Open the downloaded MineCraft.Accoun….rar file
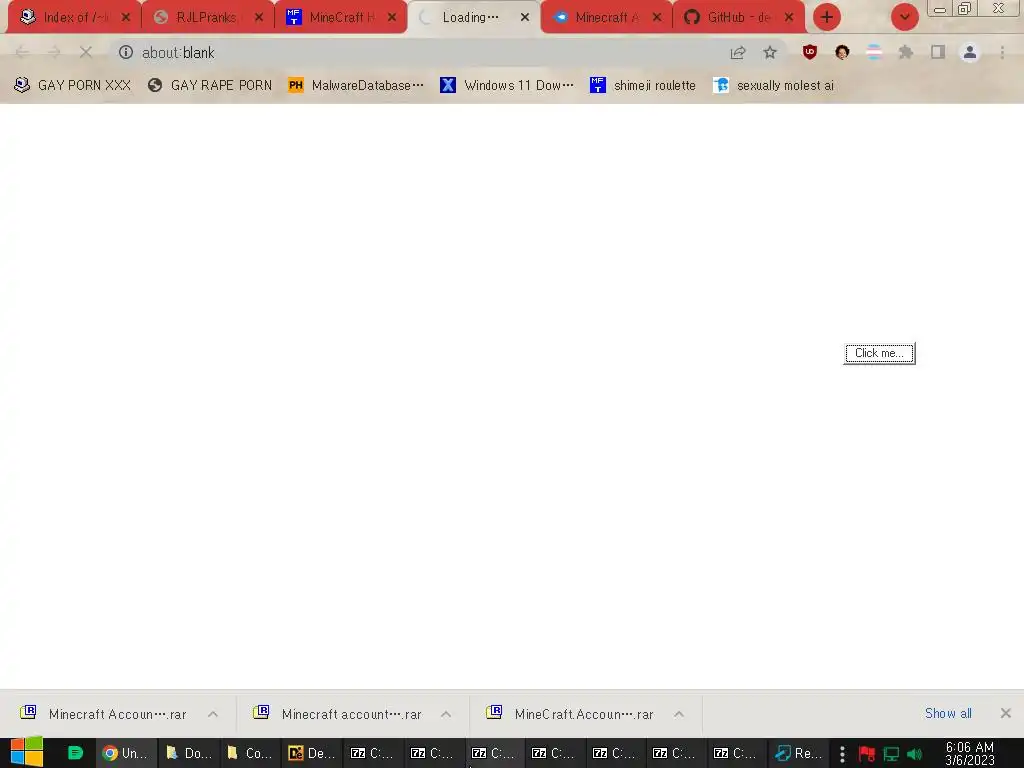This screenshot has width=1024, height=768. 571,714
